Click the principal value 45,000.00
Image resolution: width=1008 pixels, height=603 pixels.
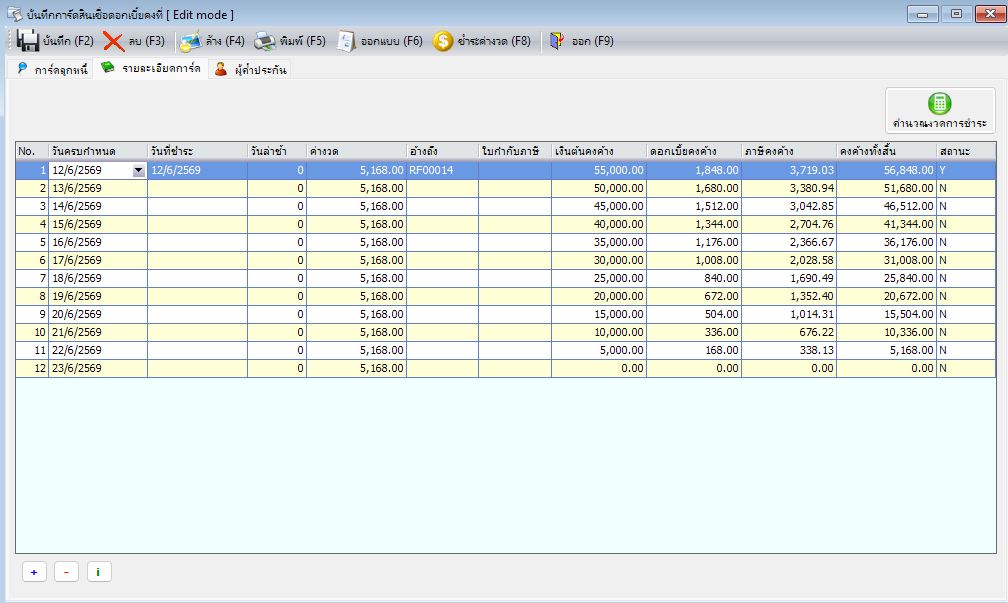coord(599,206)
